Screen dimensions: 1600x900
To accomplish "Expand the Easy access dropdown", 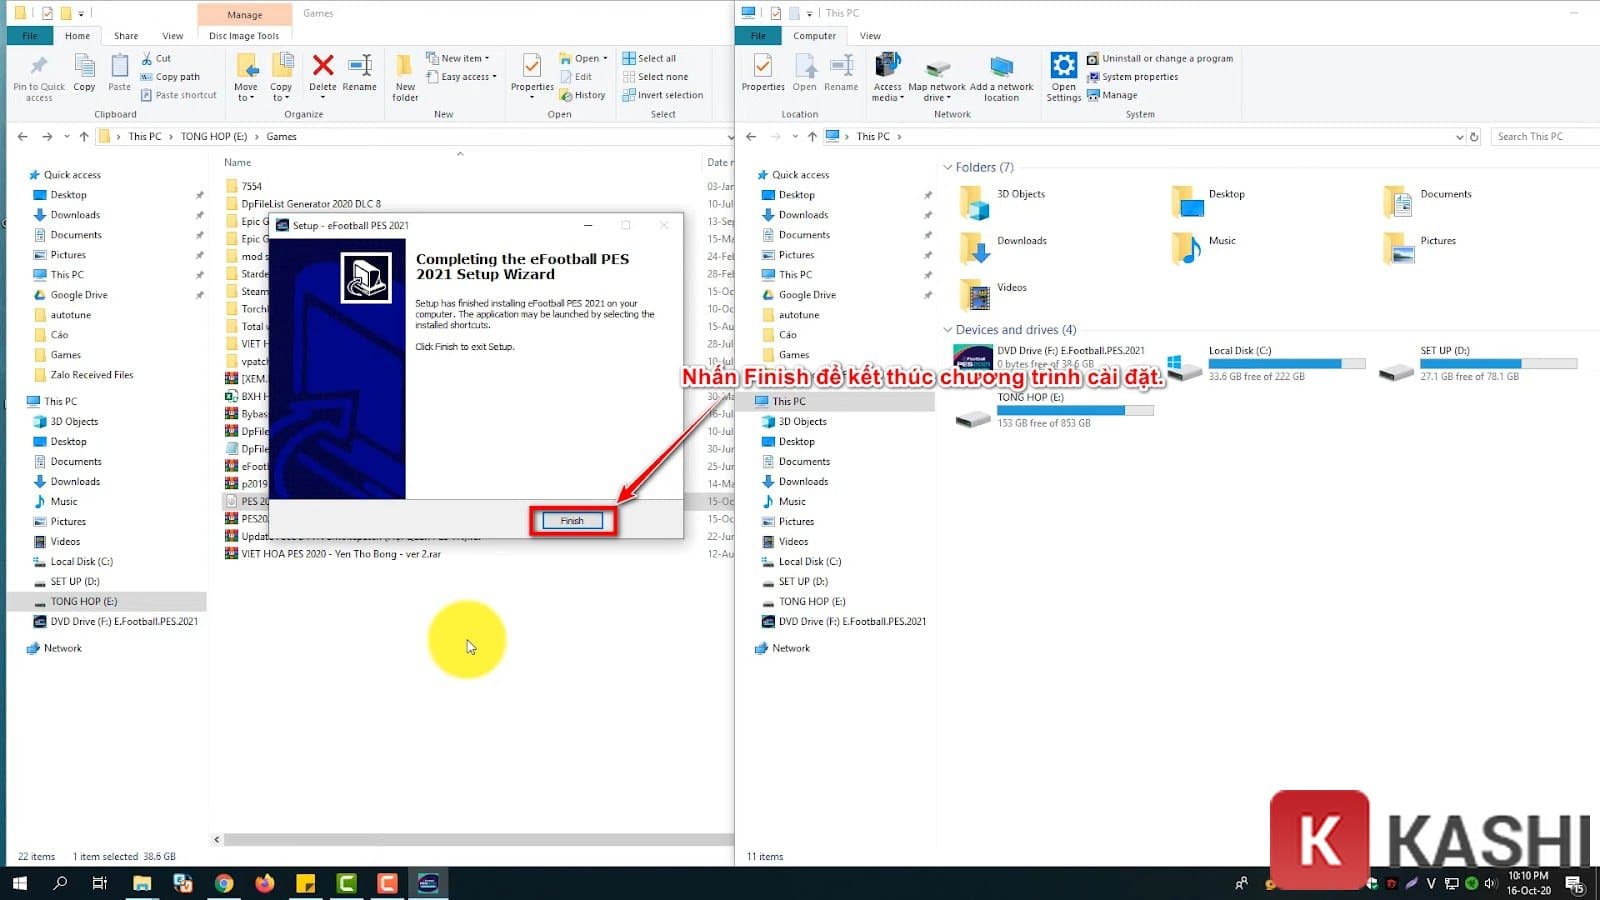I will (x=464, y=77).
